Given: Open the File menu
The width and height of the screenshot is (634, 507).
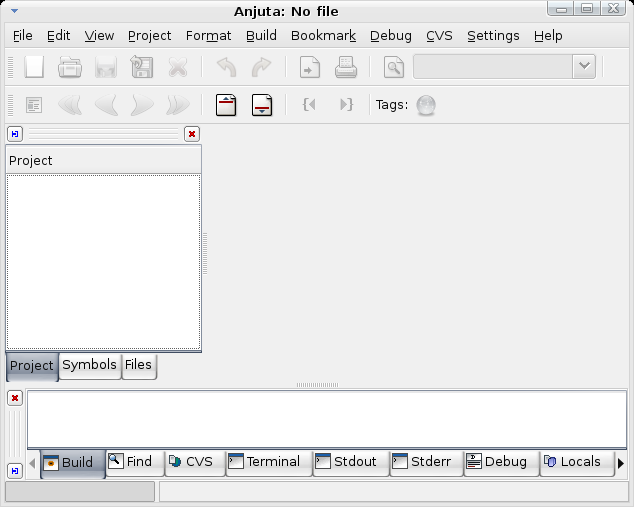Looking at the screenshot, I should pyautogui.click(x=23, y=36).
